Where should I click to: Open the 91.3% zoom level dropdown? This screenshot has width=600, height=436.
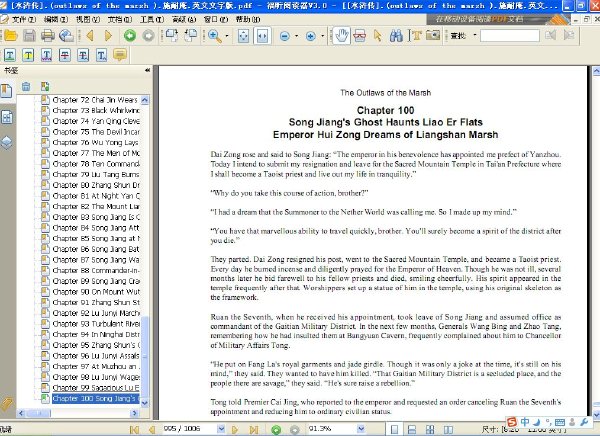click(x=360, y=428)
